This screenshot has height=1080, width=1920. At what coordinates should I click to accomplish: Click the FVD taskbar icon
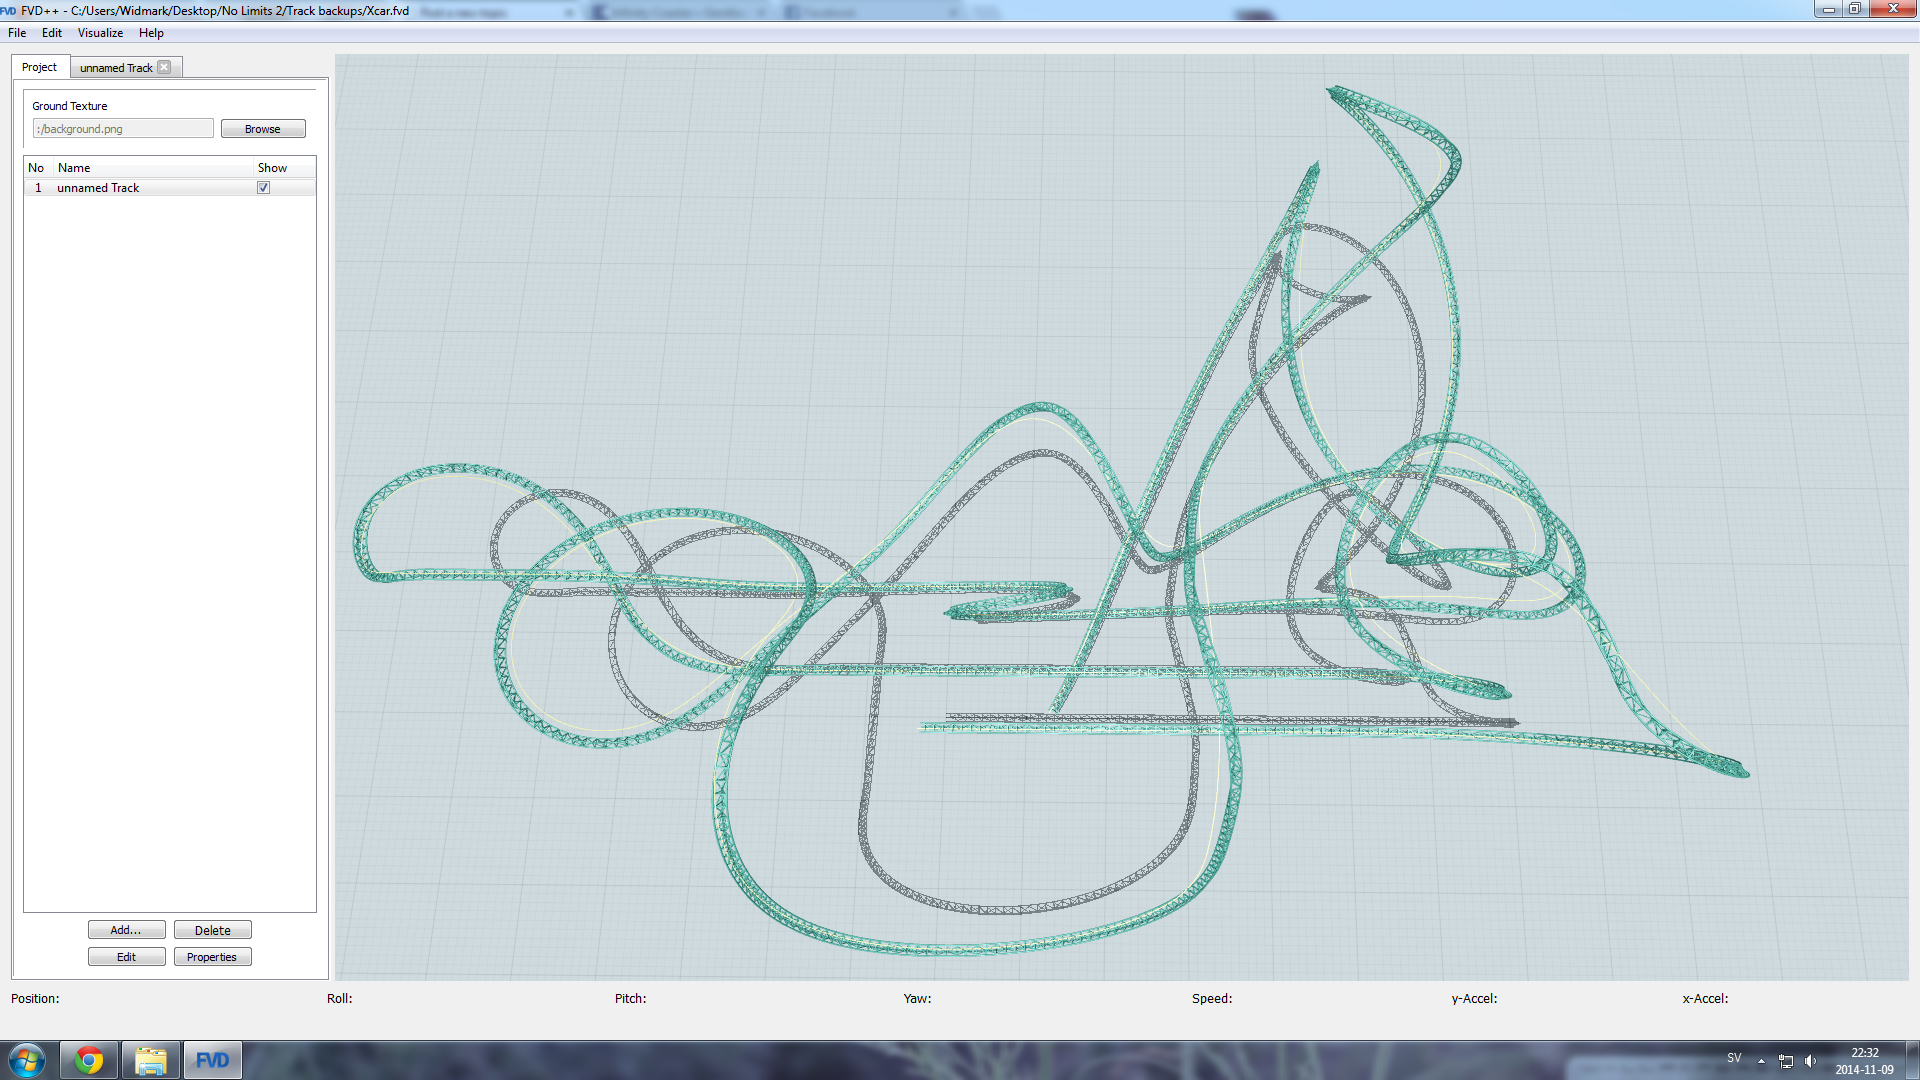212,1060
